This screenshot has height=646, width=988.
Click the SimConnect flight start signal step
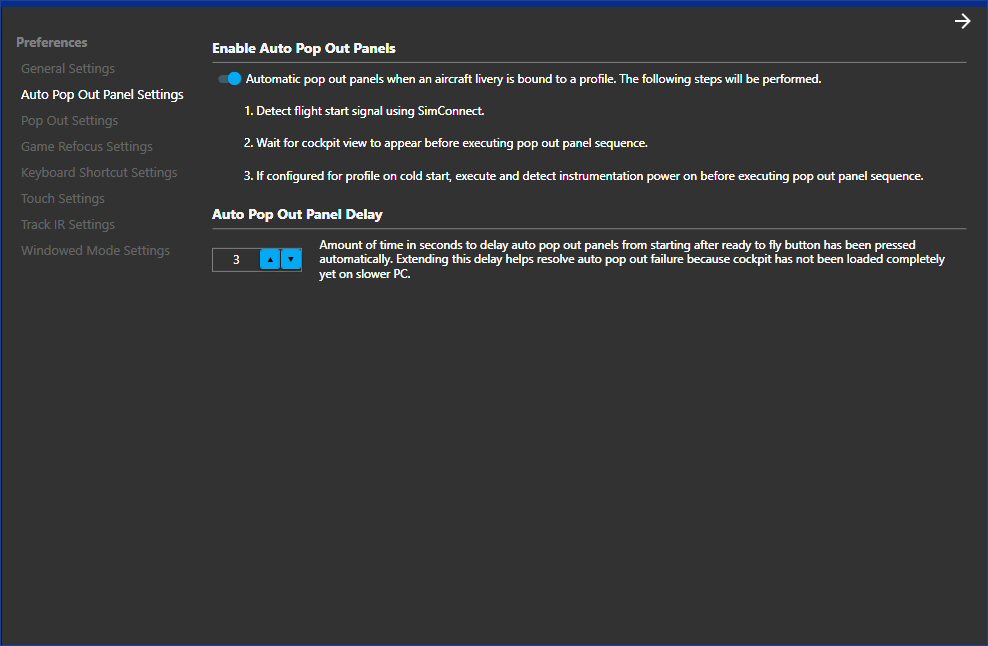[x=364, y=111]
